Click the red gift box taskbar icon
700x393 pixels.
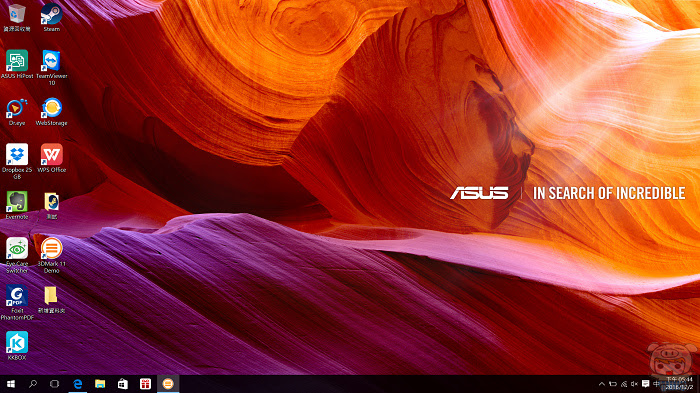pyautogui.click(x=146, y=384)
